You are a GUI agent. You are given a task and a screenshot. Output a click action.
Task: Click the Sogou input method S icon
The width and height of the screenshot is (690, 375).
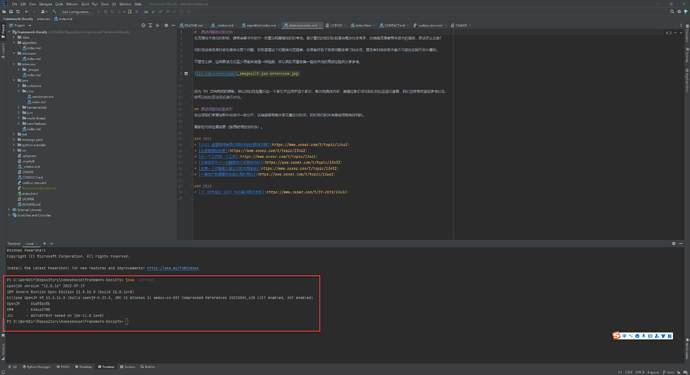click(x=617, y=336)
